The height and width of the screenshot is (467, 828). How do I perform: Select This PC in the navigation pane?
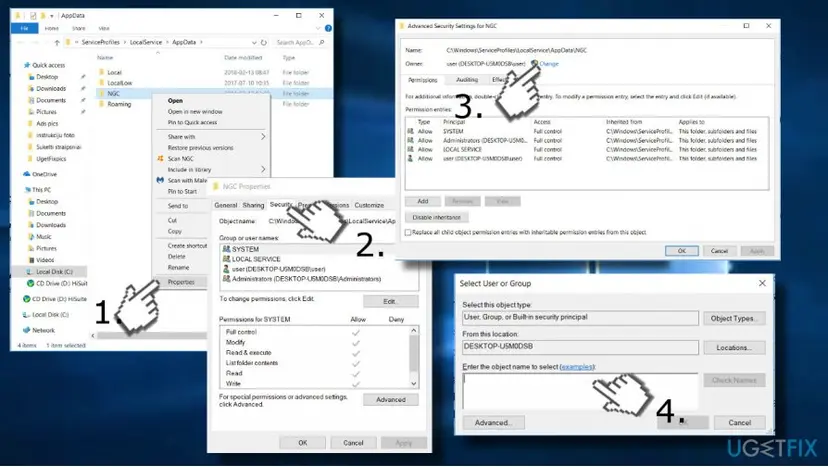41,190
